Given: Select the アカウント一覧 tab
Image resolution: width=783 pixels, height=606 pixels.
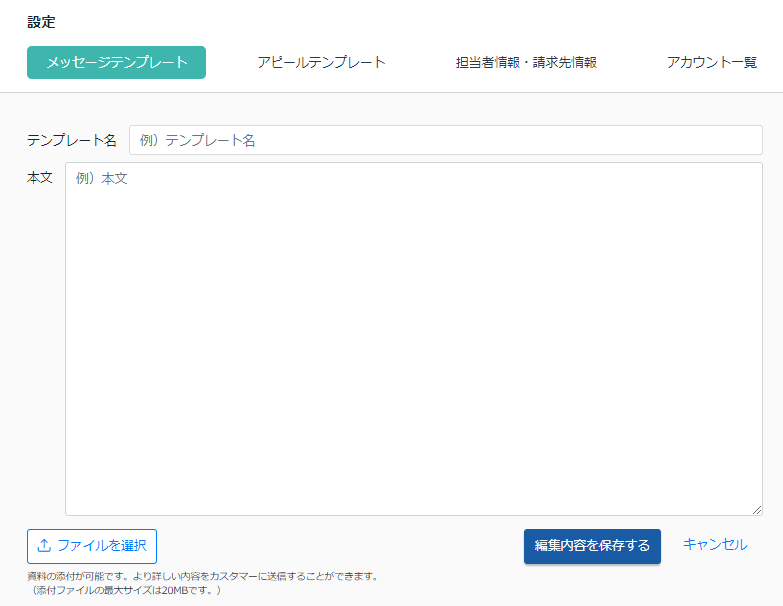Looking at the screenshot, I should point(712,62).
